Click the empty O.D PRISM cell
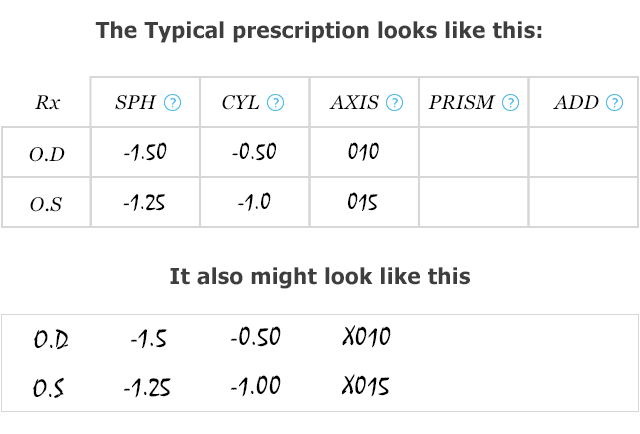640x434 pixels. [474, 152]
